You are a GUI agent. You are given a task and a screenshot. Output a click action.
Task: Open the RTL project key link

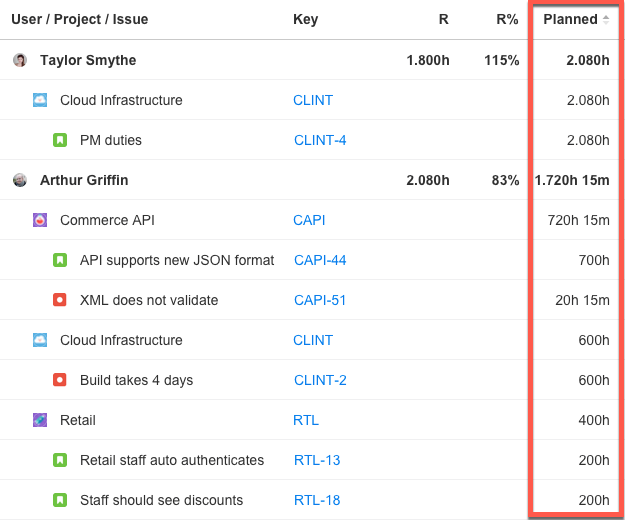pyautogui.click(x=306, y=420)
